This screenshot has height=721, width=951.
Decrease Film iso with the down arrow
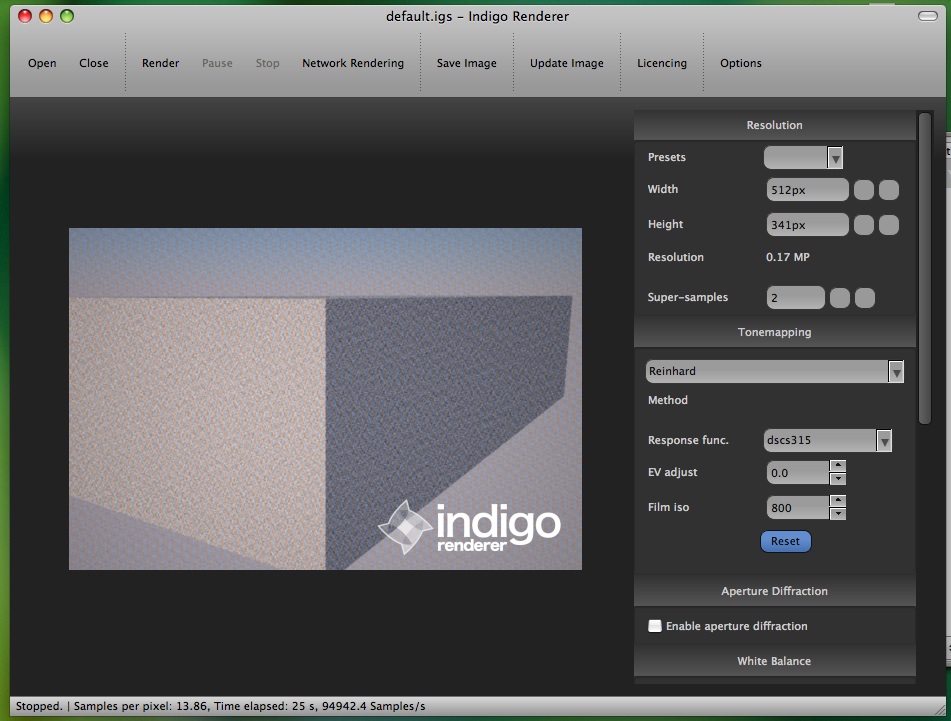[838, 514]
